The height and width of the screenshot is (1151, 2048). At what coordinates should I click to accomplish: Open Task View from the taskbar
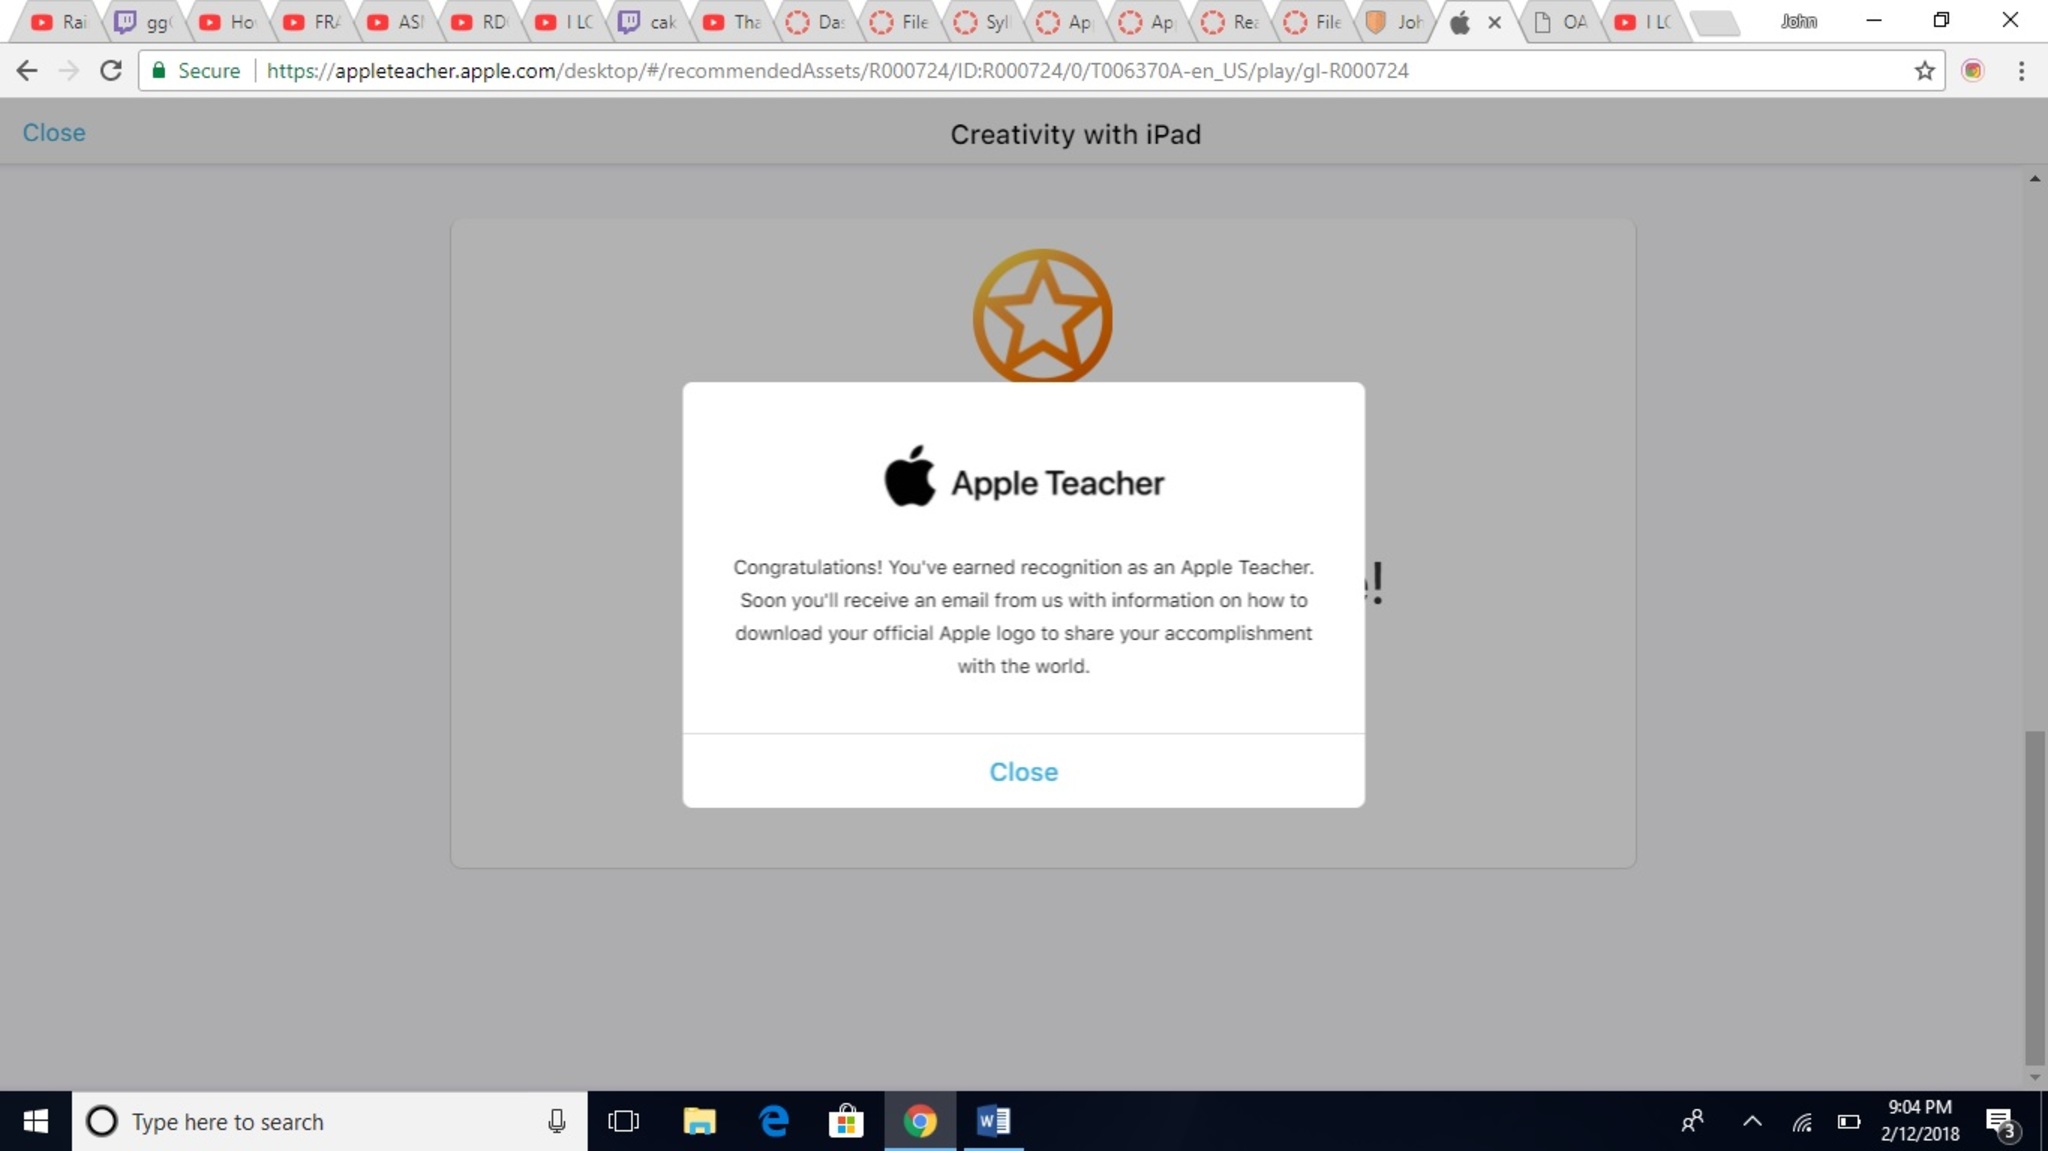click(x=623, y=1121)
